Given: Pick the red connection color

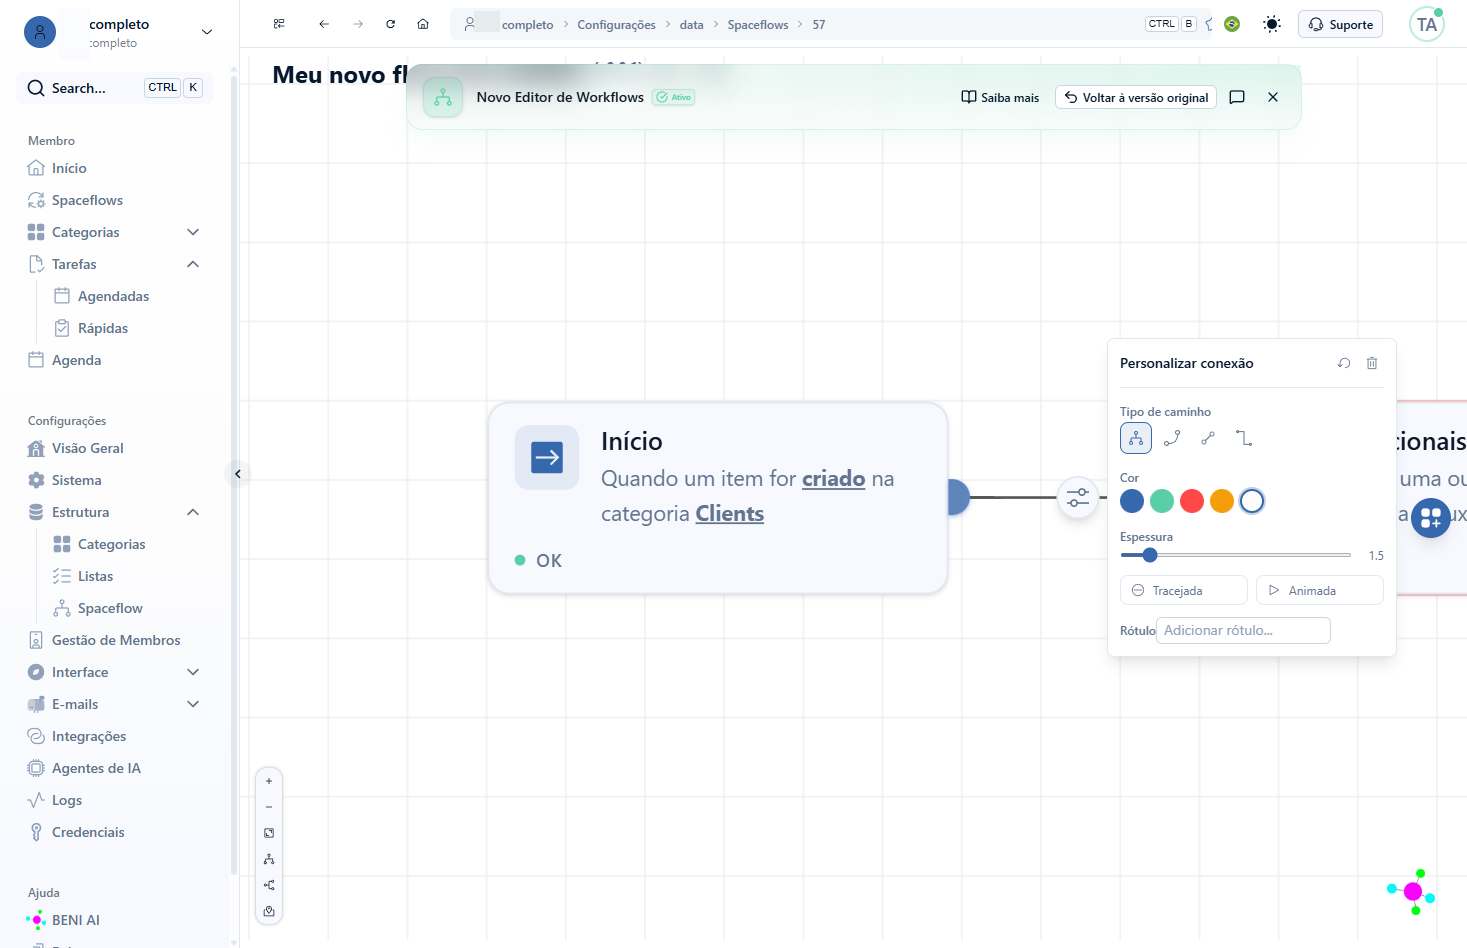Looking at the screenshot, I should [x=1192, y=501].
